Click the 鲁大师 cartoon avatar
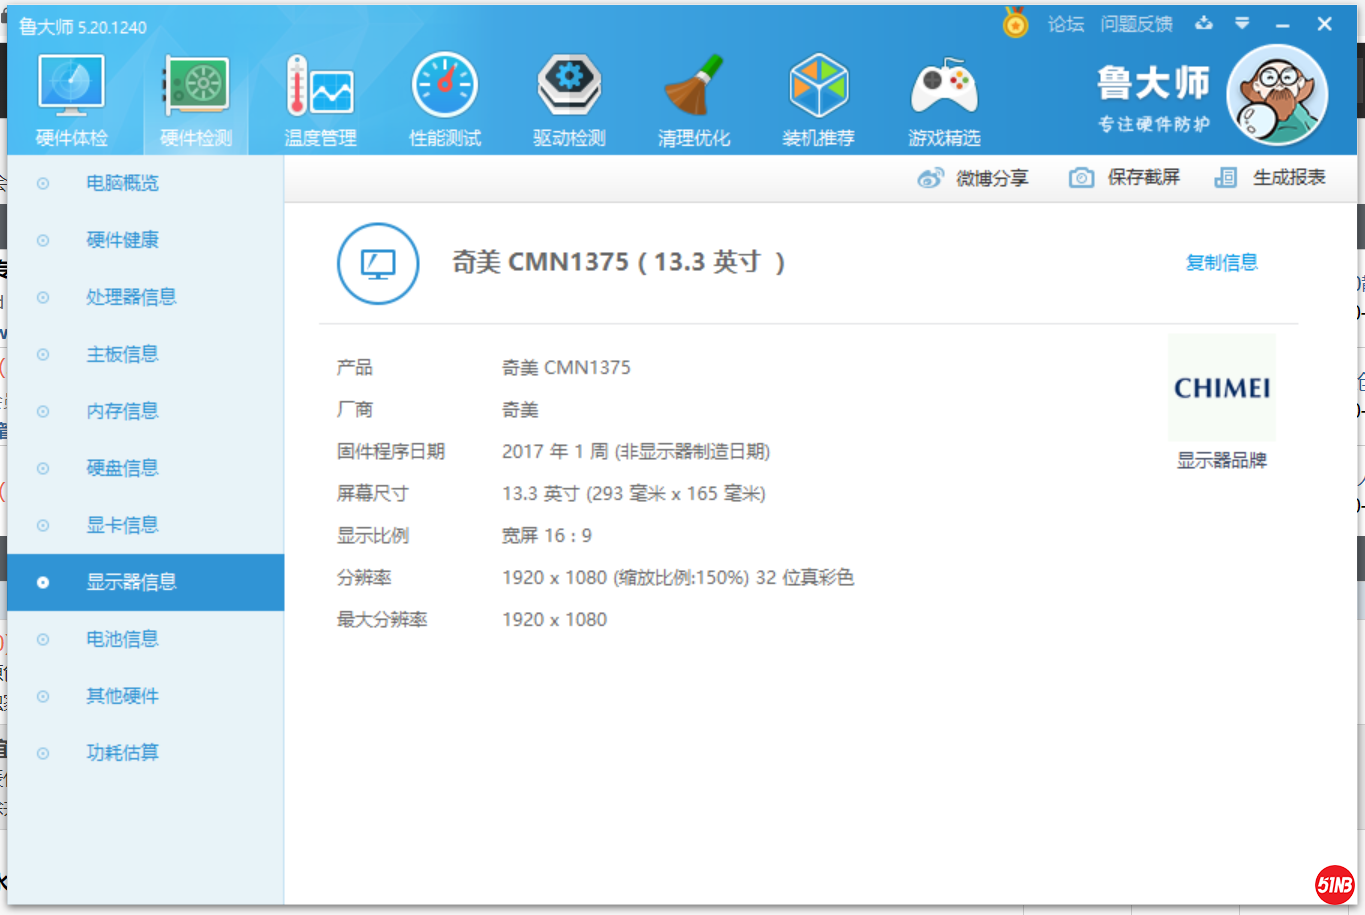Screen dimensions: 1365x915 click(x=1277, y=96)
